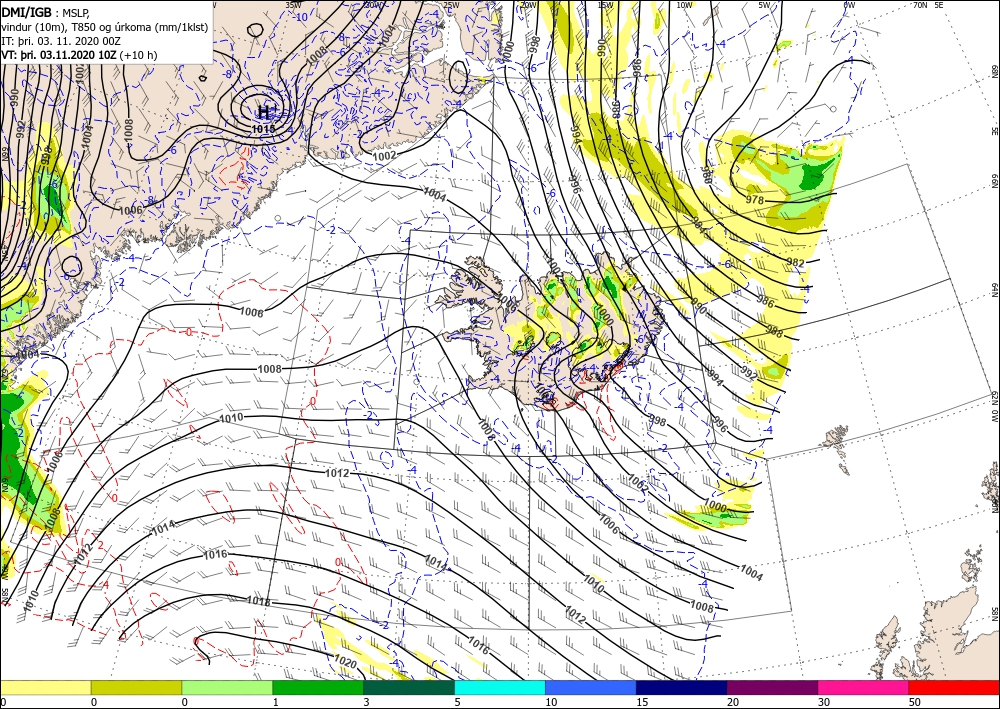Screen dimensions: 1000x709
Task: Select the light green legend swatch
Action: coord(227,687)
